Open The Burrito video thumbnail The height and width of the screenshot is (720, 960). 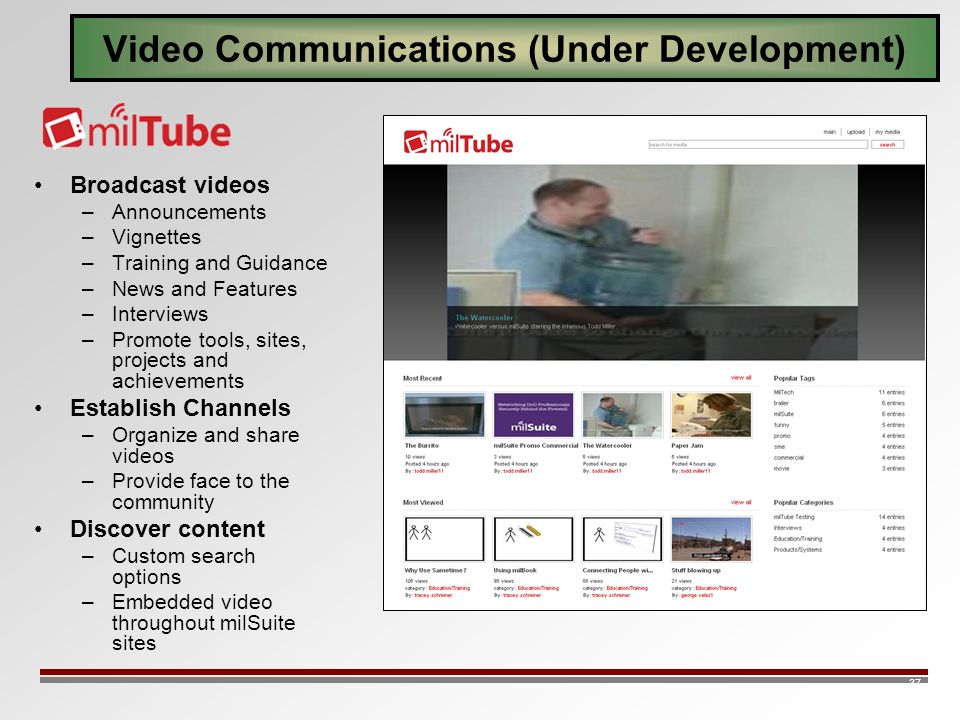tap(444, 415)
